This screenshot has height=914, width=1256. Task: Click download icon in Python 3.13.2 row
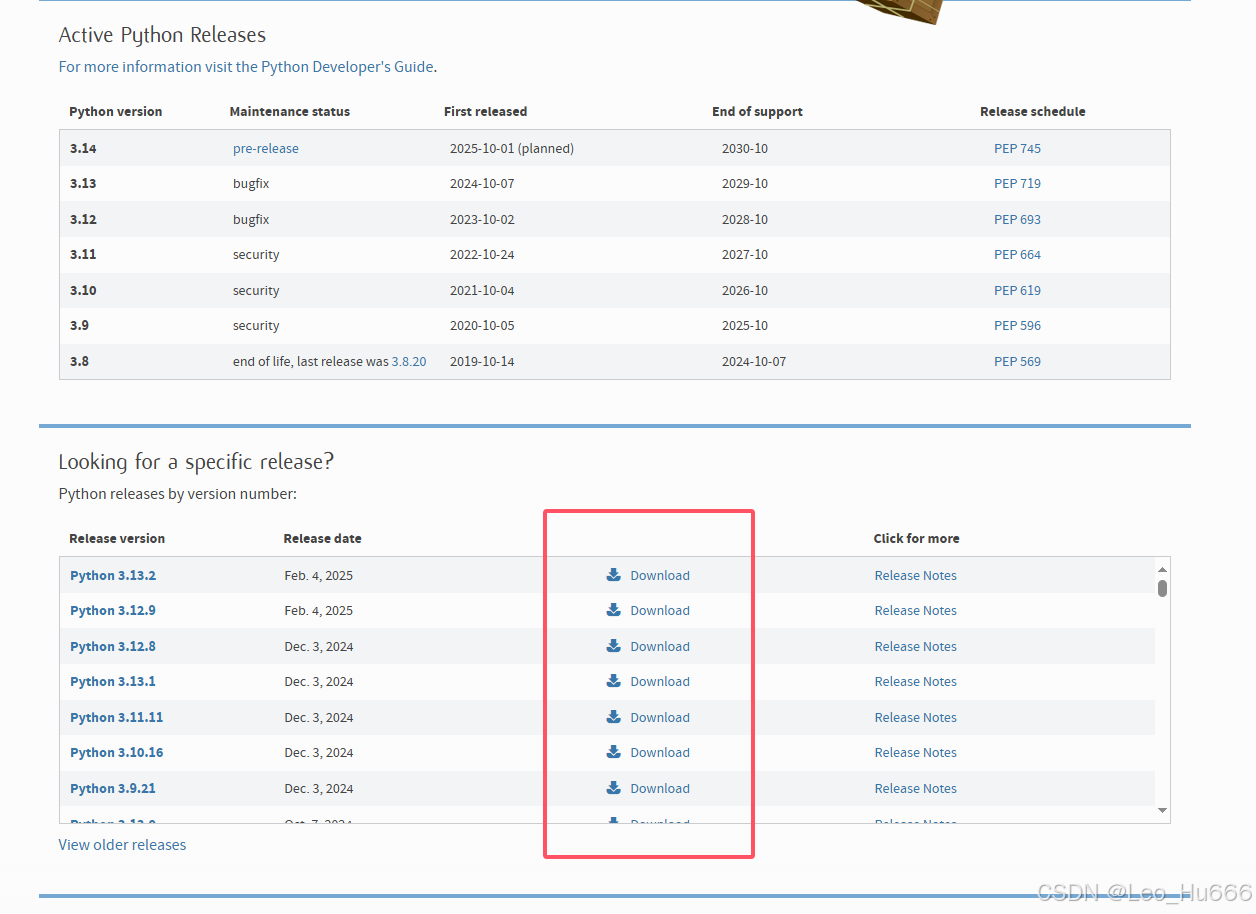click(614, 575)
